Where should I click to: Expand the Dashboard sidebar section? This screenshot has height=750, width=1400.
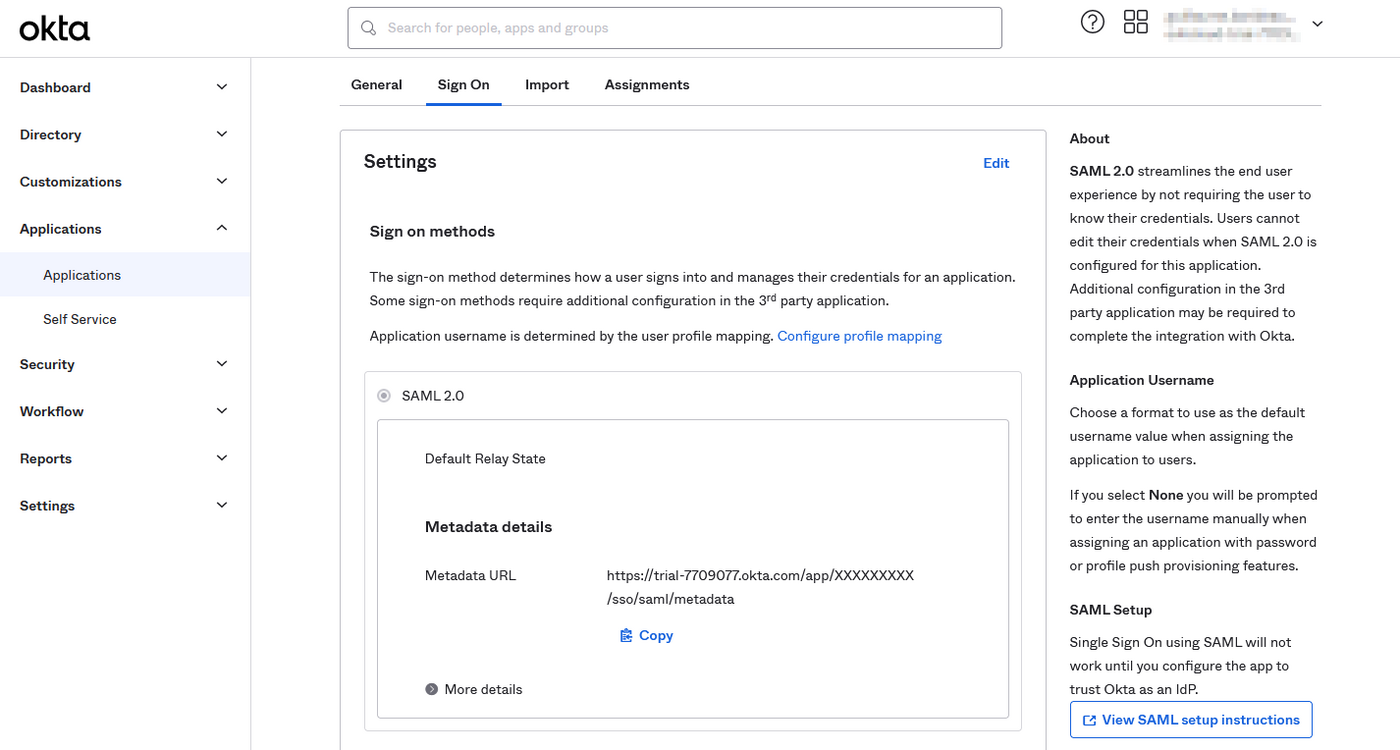pos(222,87)
